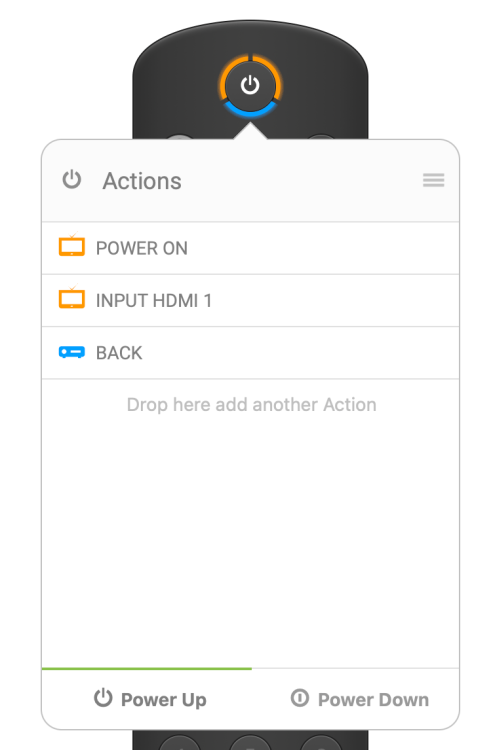
Task: Select the BACK action label
Action: pyautogui.click(x=119, y=353)
